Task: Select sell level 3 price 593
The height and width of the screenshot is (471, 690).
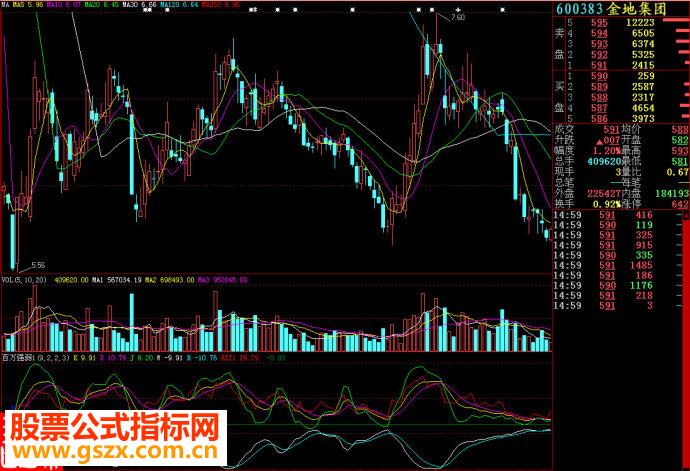Action: (x=599, y=44)
